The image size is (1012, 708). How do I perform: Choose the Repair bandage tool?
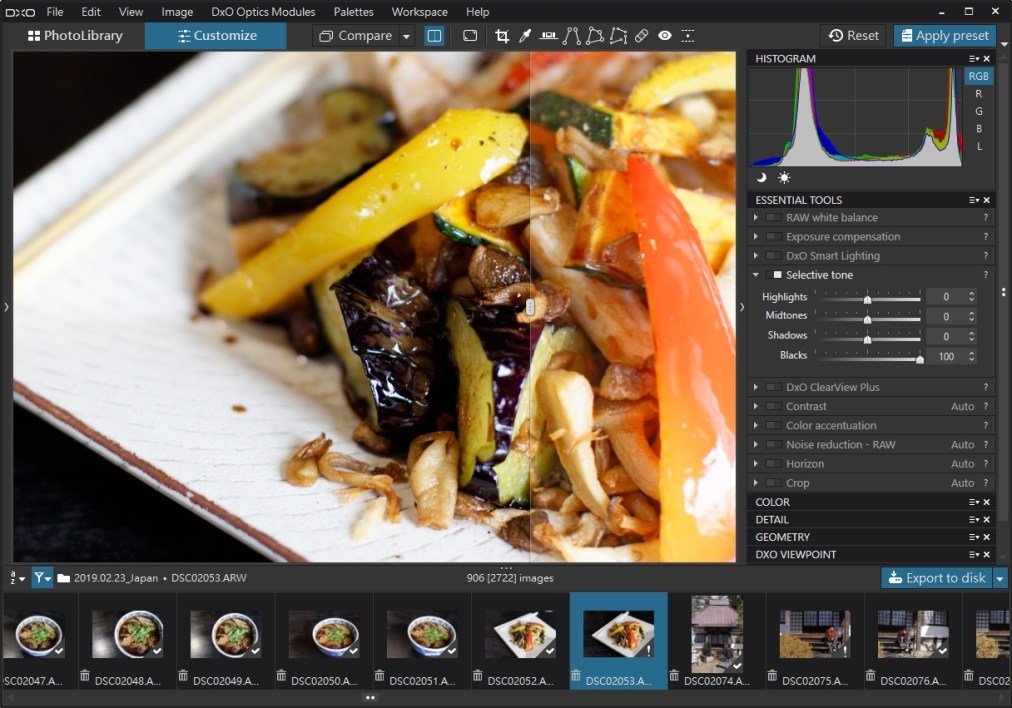641,36
